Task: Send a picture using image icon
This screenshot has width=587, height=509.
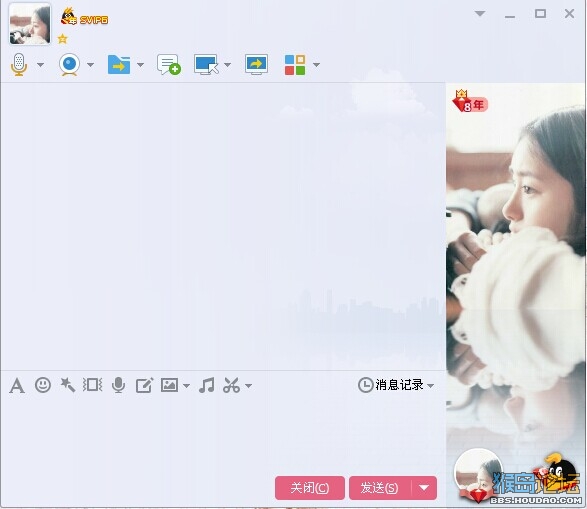Action: pos(170,385)
